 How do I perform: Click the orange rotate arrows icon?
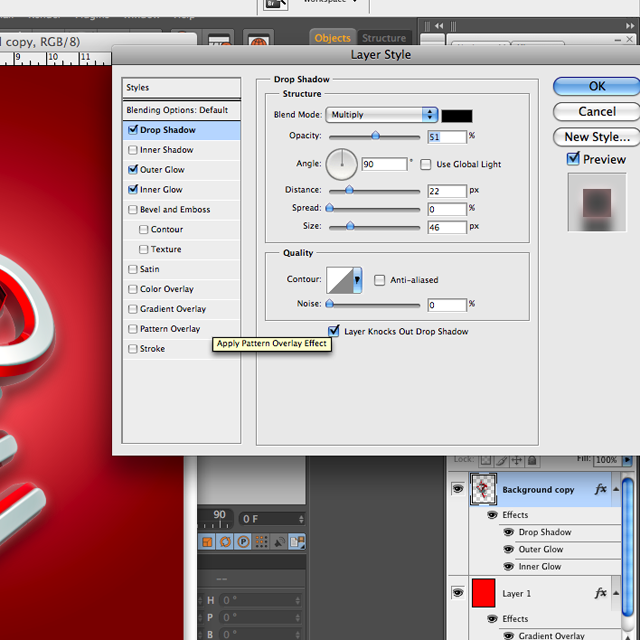pyautogui.click(x=225, y=542)
